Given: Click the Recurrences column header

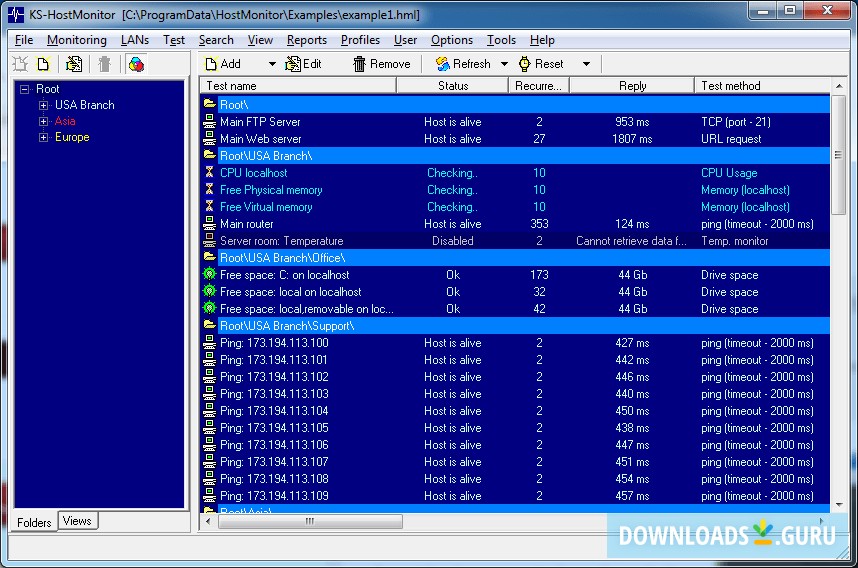Looking at the screenshot, I should (539, 86).
